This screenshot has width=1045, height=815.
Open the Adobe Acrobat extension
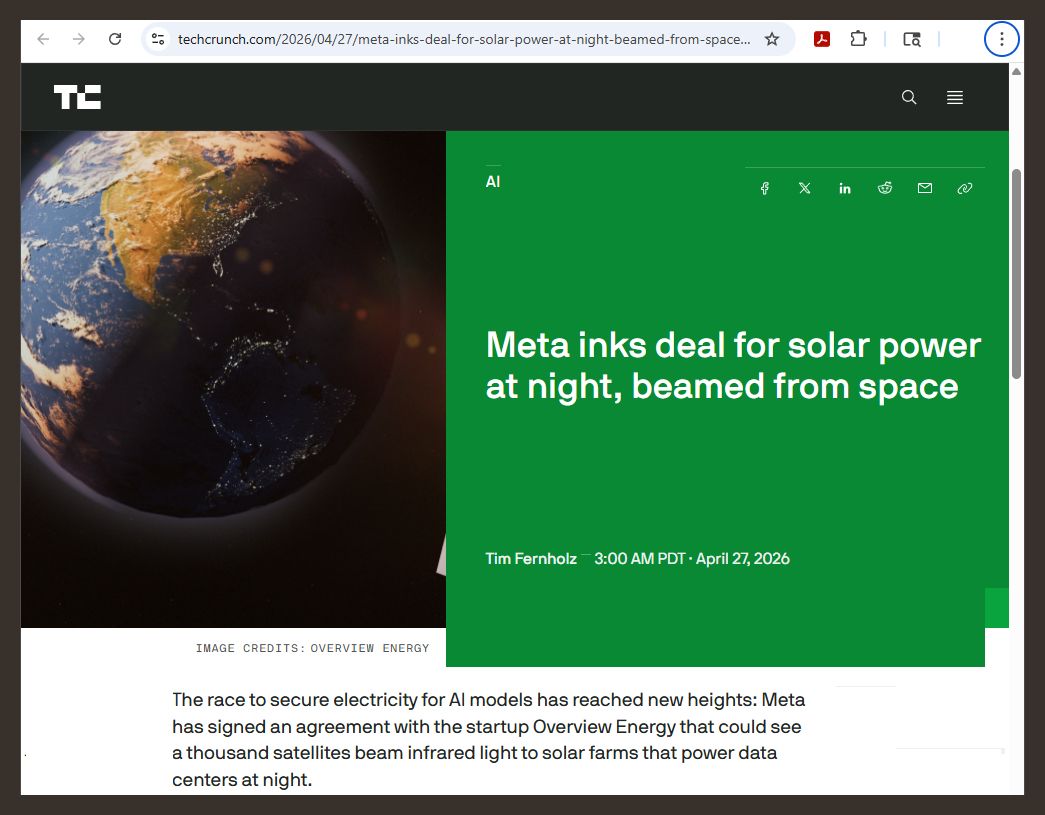[821, 39]
